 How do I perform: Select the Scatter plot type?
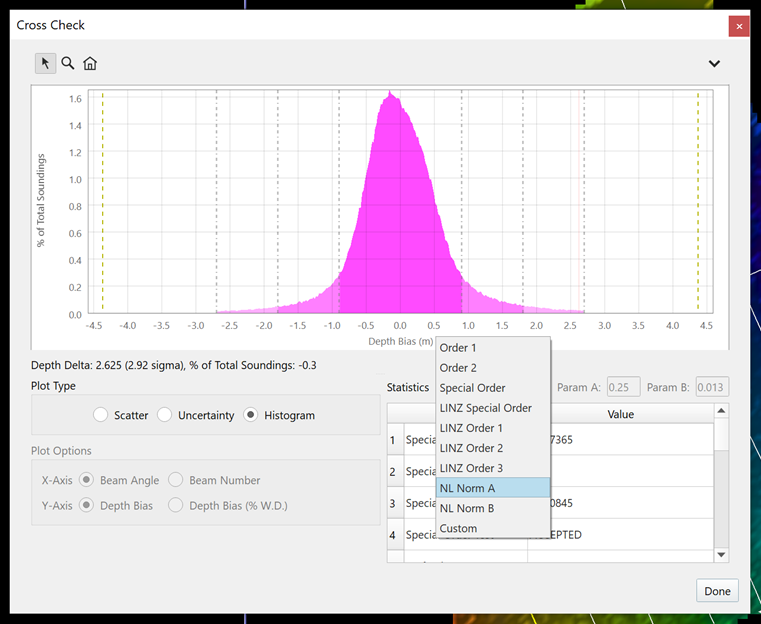coord(100,415)
